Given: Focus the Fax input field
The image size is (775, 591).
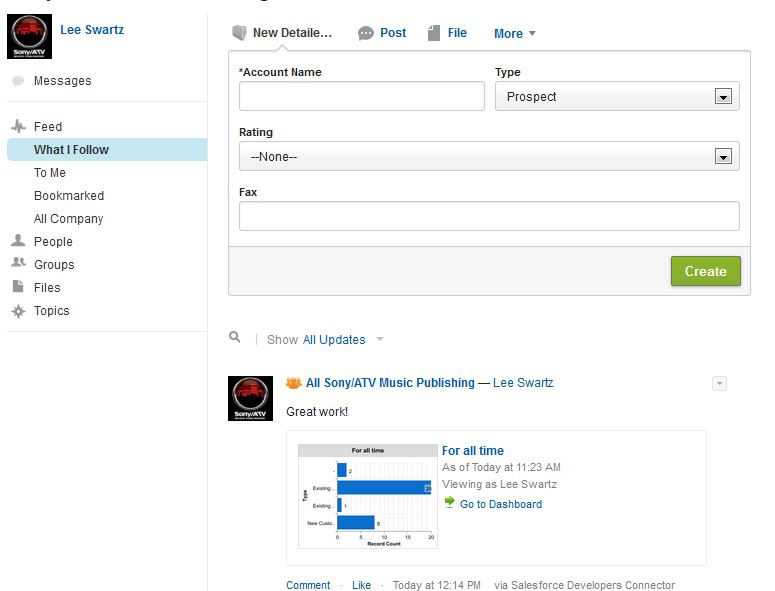Looking at the screenshot, I should click(x=489, y=216).
